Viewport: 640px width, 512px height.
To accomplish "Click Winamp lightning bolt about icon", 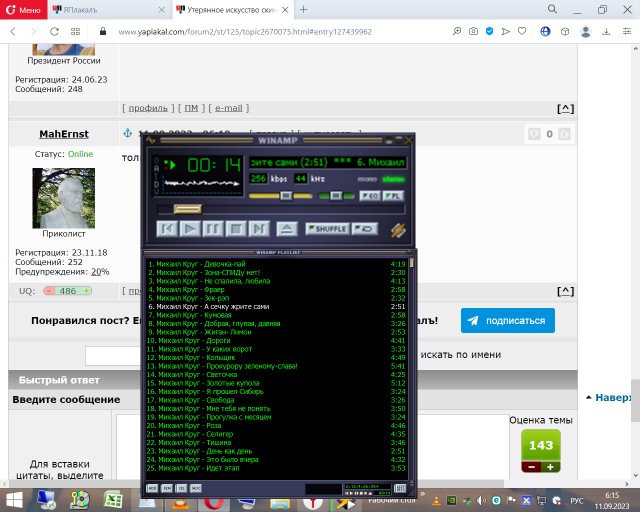I will click(x=398, y=230).
